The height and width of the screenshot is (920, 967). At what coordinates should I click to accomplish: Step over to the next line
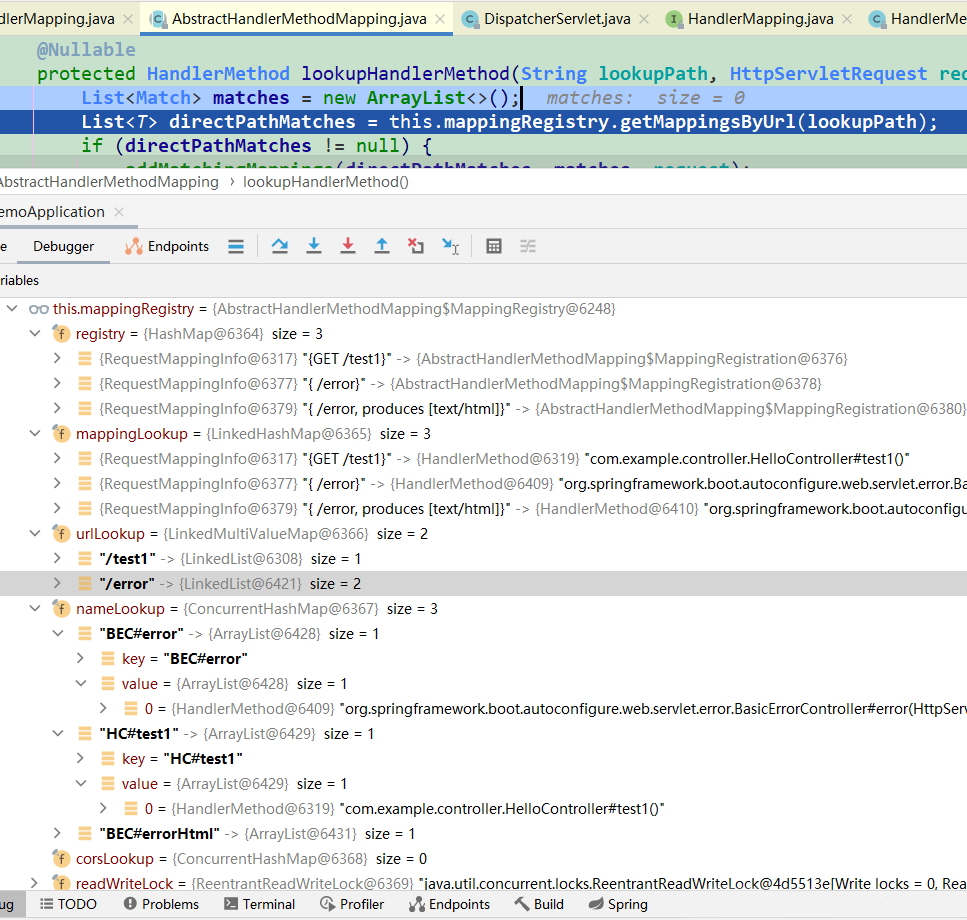[x=280, y=246]
